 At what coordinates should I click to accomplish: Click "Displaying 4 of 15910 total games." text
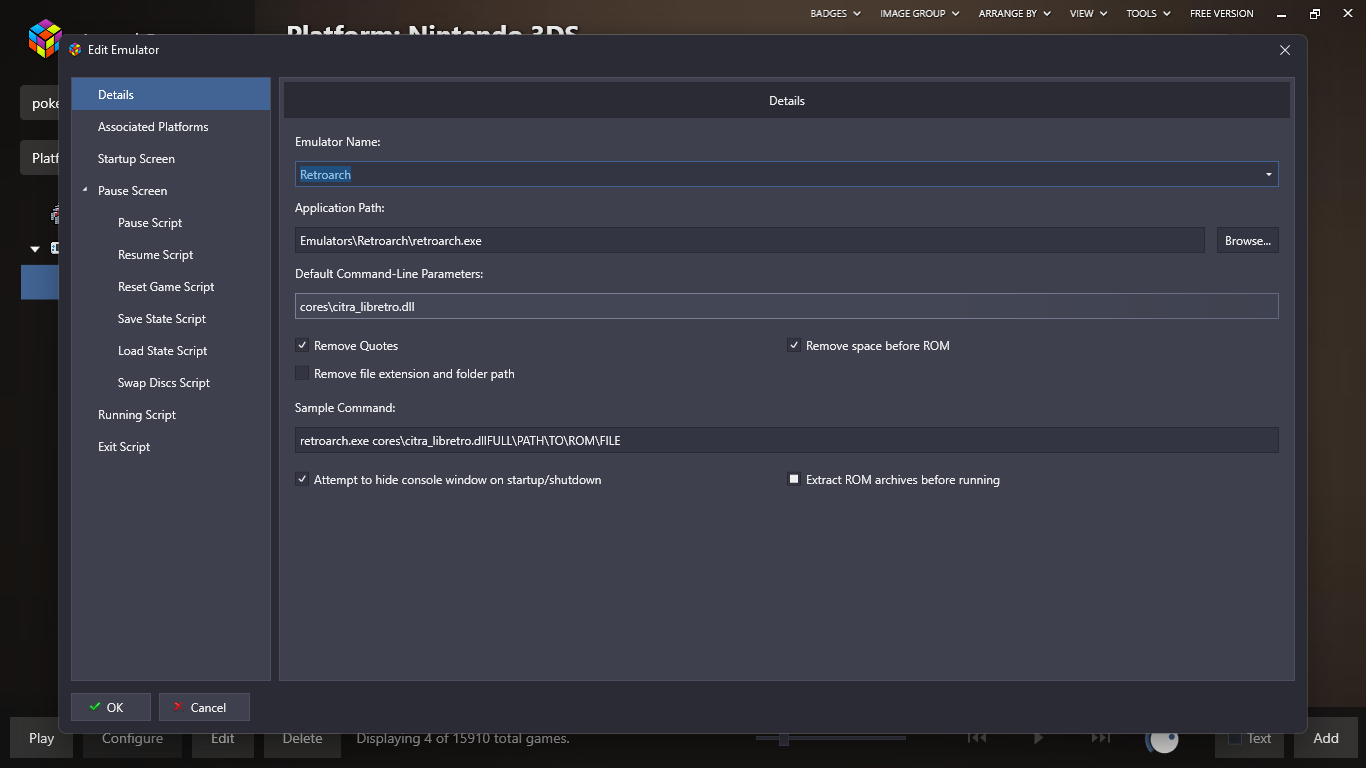click(x=463, y=738)
